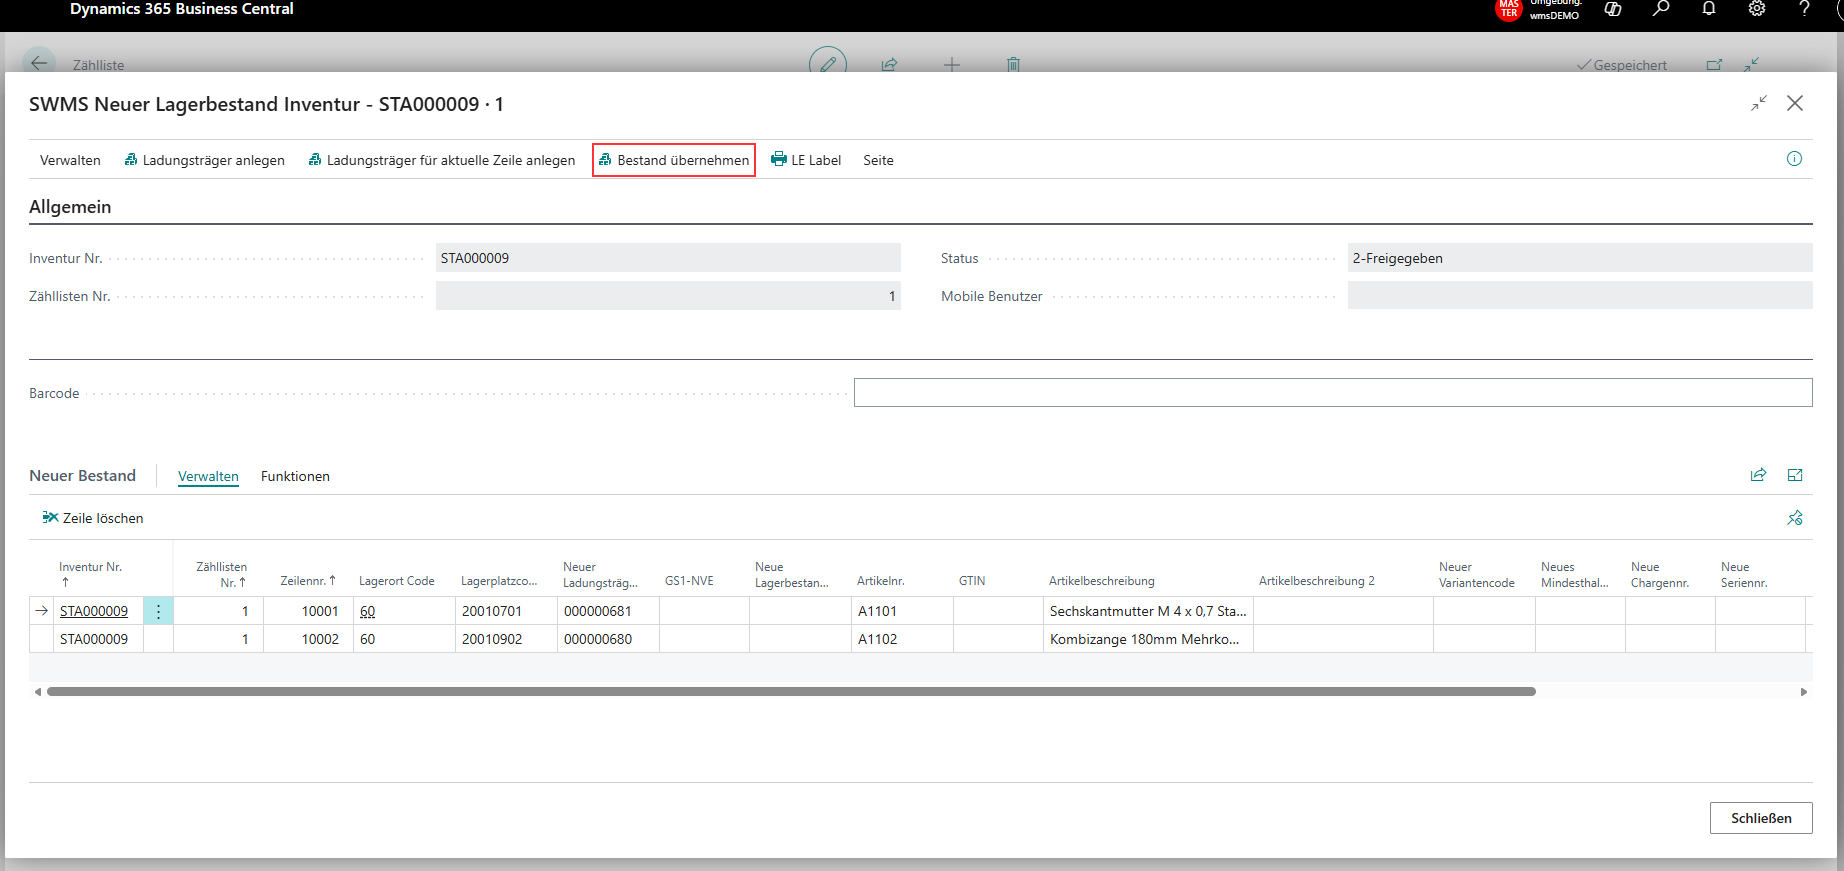Expand Neuer Bestand part to full view
The height and width of the screenshot is (871, 1844).
1795,475
